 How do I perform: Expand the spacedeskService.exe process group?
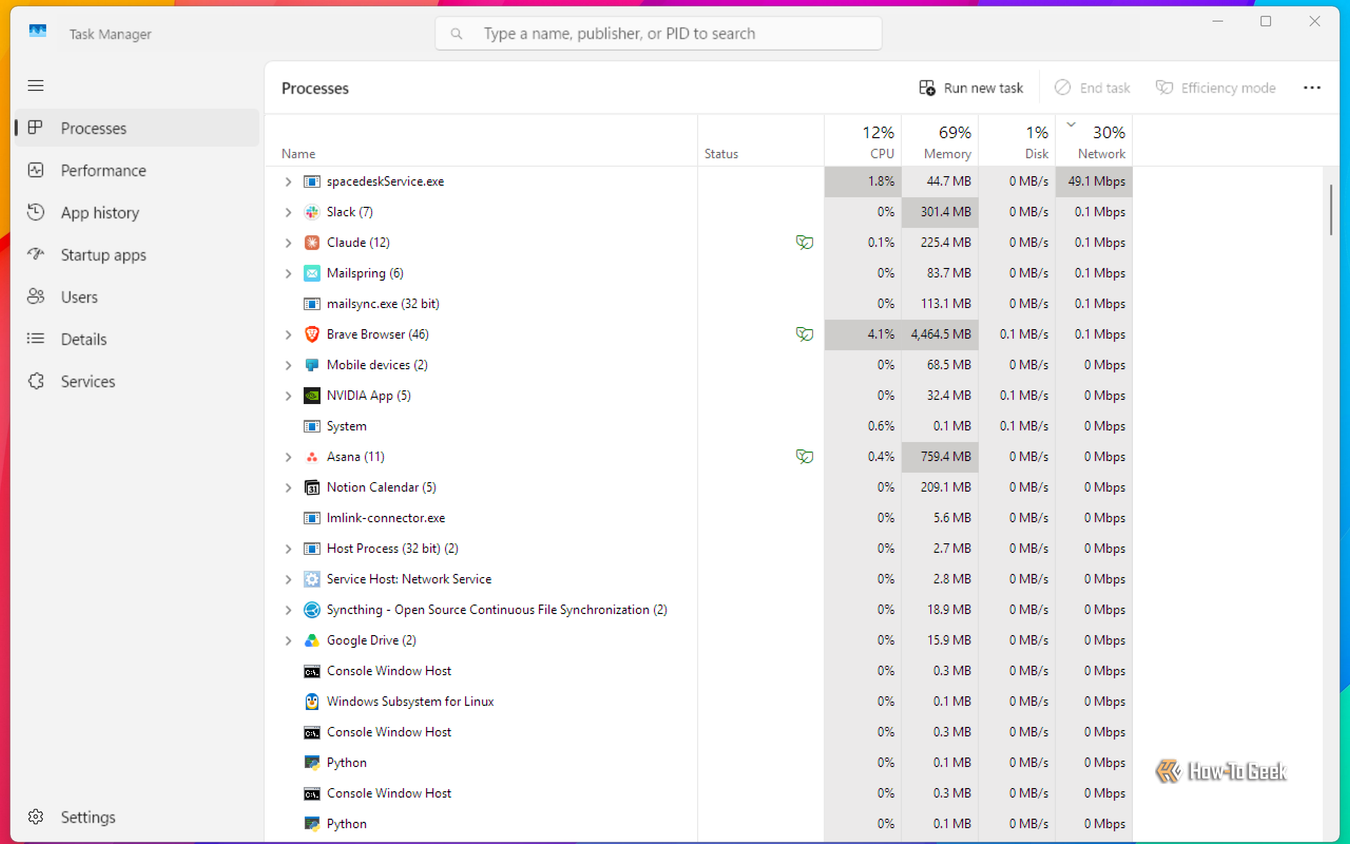(x=288, y=182)
